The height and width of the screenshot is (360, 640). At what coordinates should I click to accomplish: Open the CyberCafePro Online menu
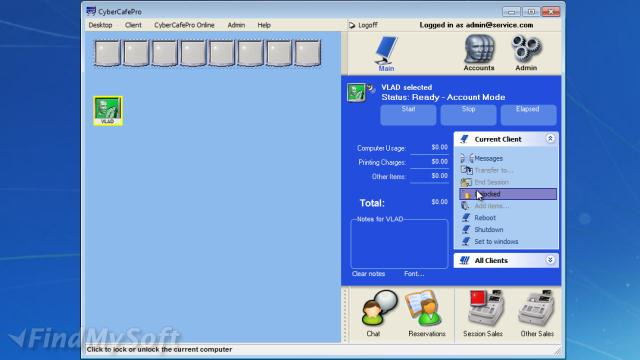(184, 25)
